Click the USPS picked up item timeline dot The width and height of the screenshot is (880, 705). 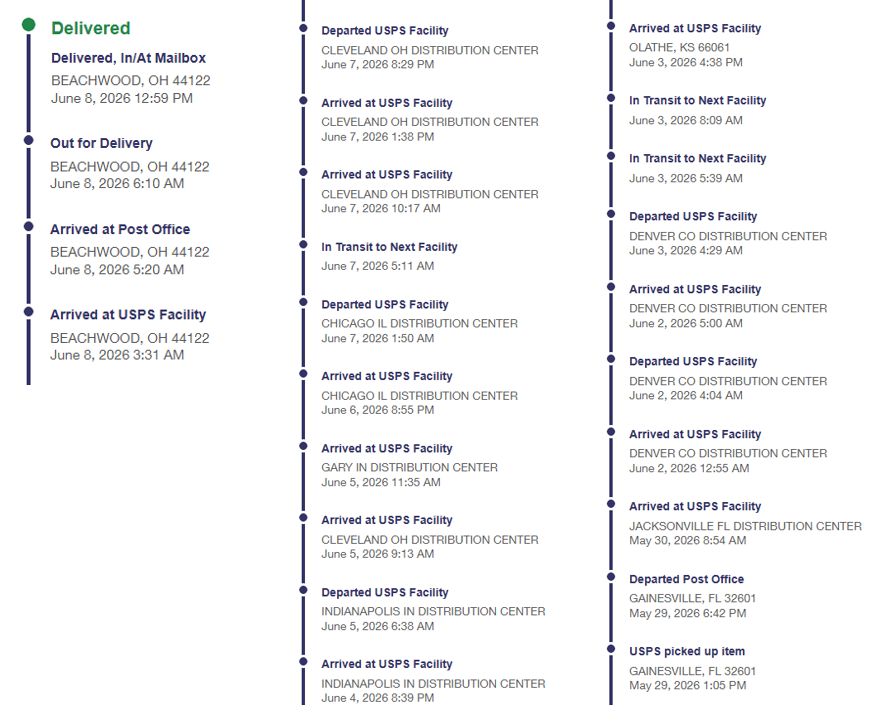(x=611, y=649)
